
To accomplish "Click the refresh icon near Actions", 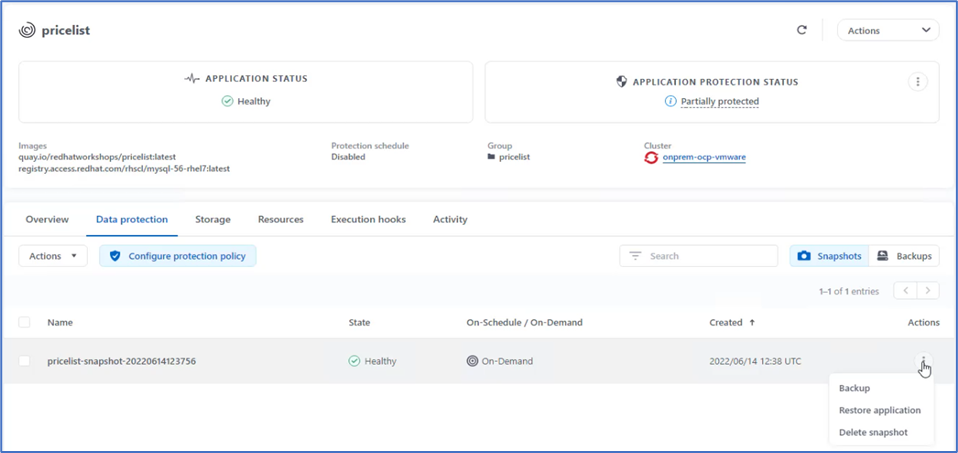I will click(x=801, y=30).
